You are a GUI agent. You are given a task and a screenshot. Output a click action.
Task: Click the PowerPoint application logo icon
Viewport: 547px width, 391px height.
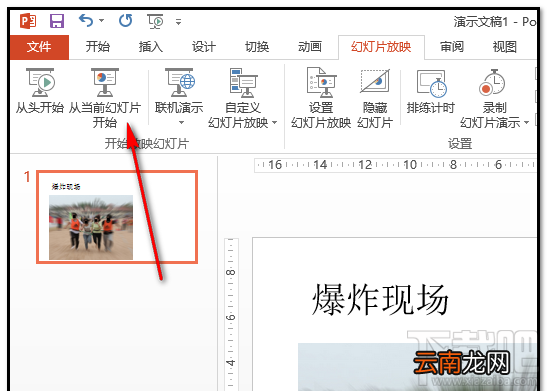(28, 21)
